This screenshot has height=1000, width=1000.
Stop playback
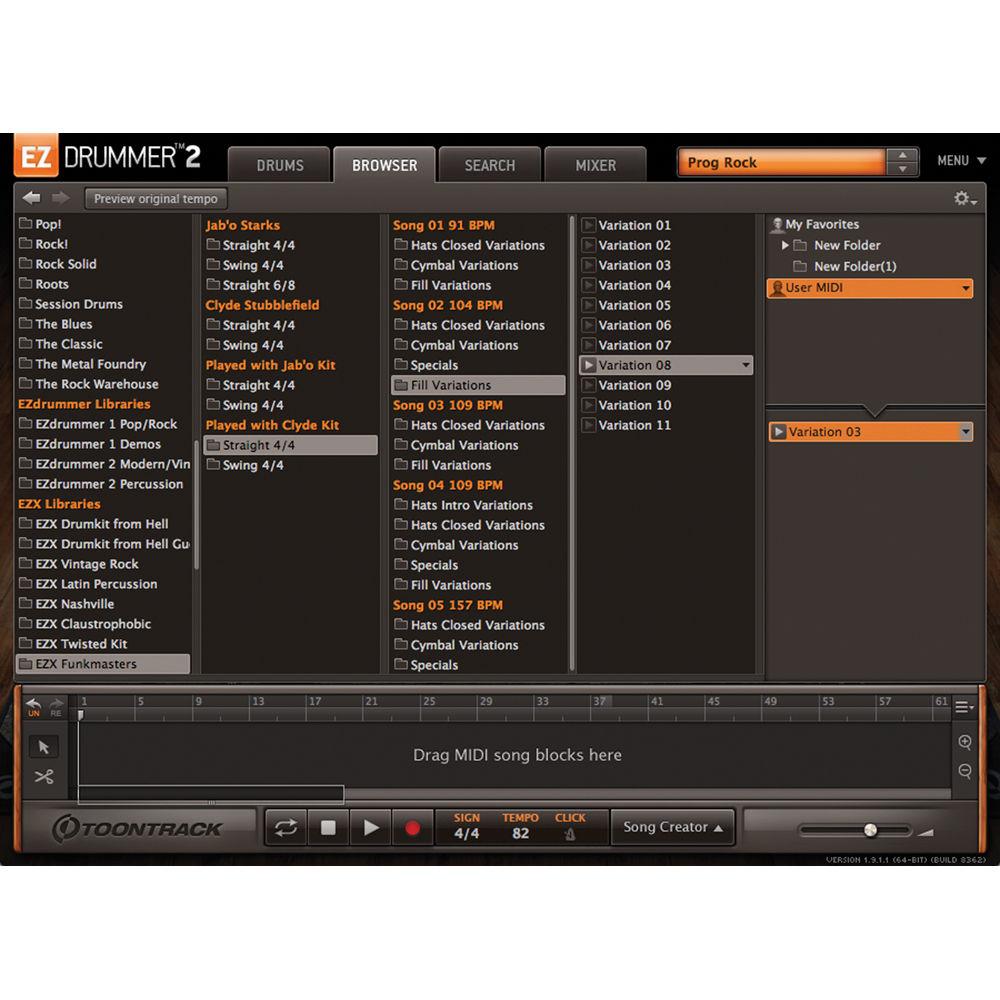(328, 828)
